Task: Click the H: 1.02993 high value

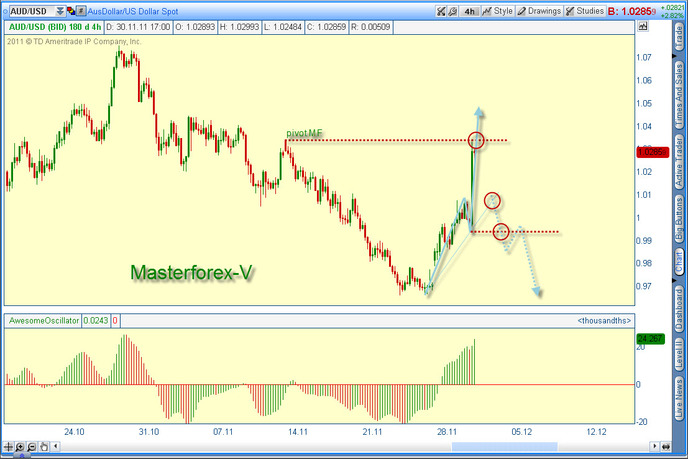Action: [239, 27]
